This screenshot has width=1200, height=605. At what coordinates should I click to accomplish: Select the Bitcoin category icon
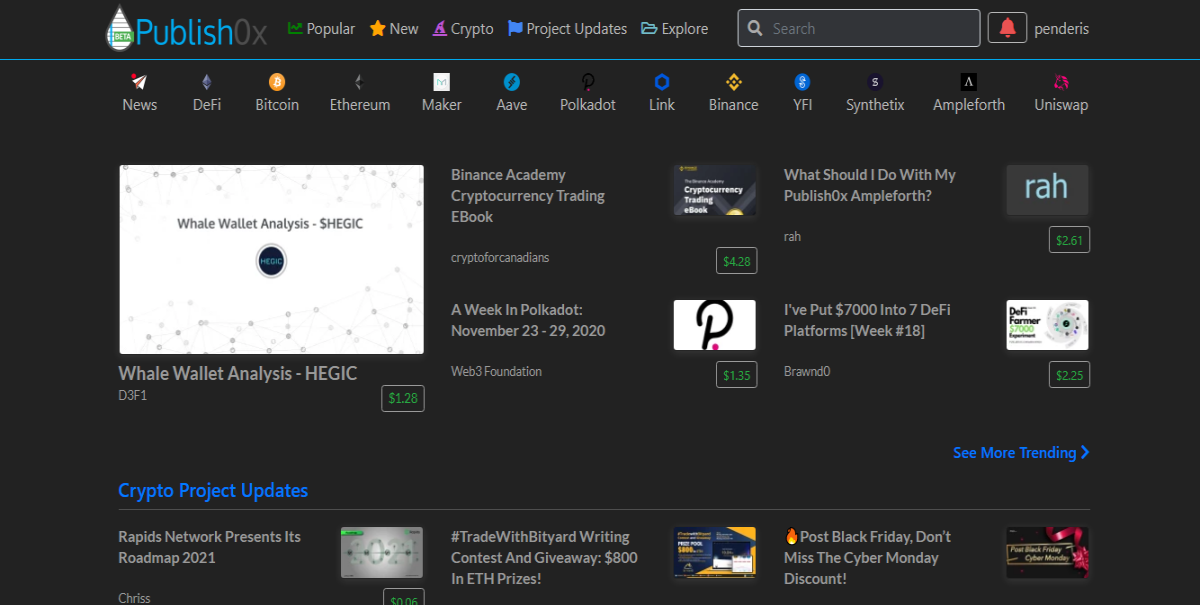(277, 82)
